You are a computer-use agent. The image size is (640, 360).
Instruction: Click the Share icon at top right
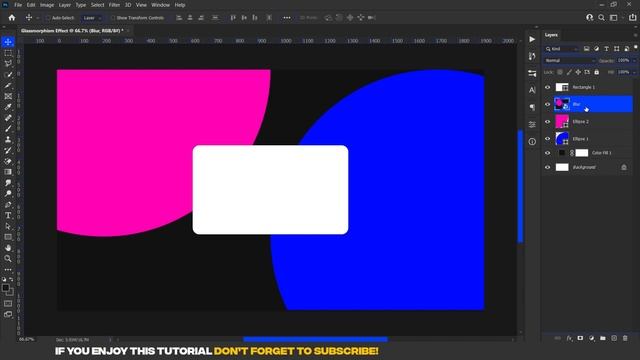click(x=633, y=18)
